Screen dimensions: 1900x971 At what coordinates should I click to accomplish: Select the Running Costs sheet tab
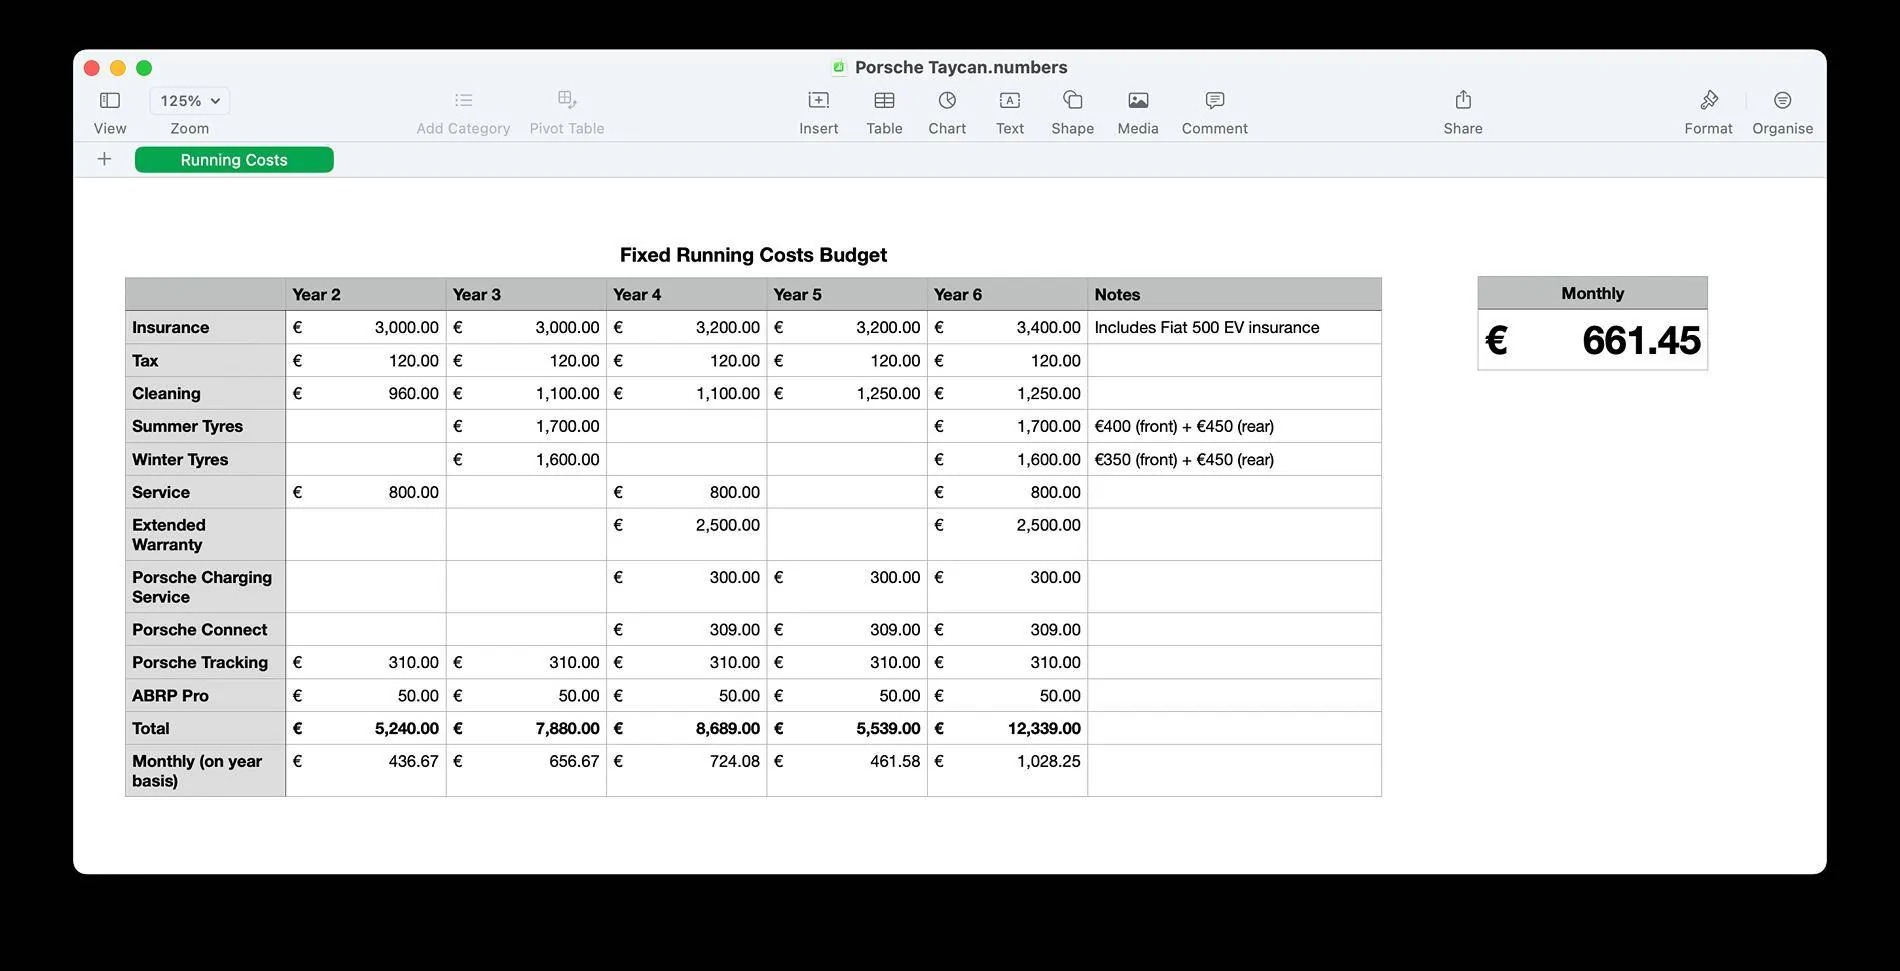click(234, 160)
